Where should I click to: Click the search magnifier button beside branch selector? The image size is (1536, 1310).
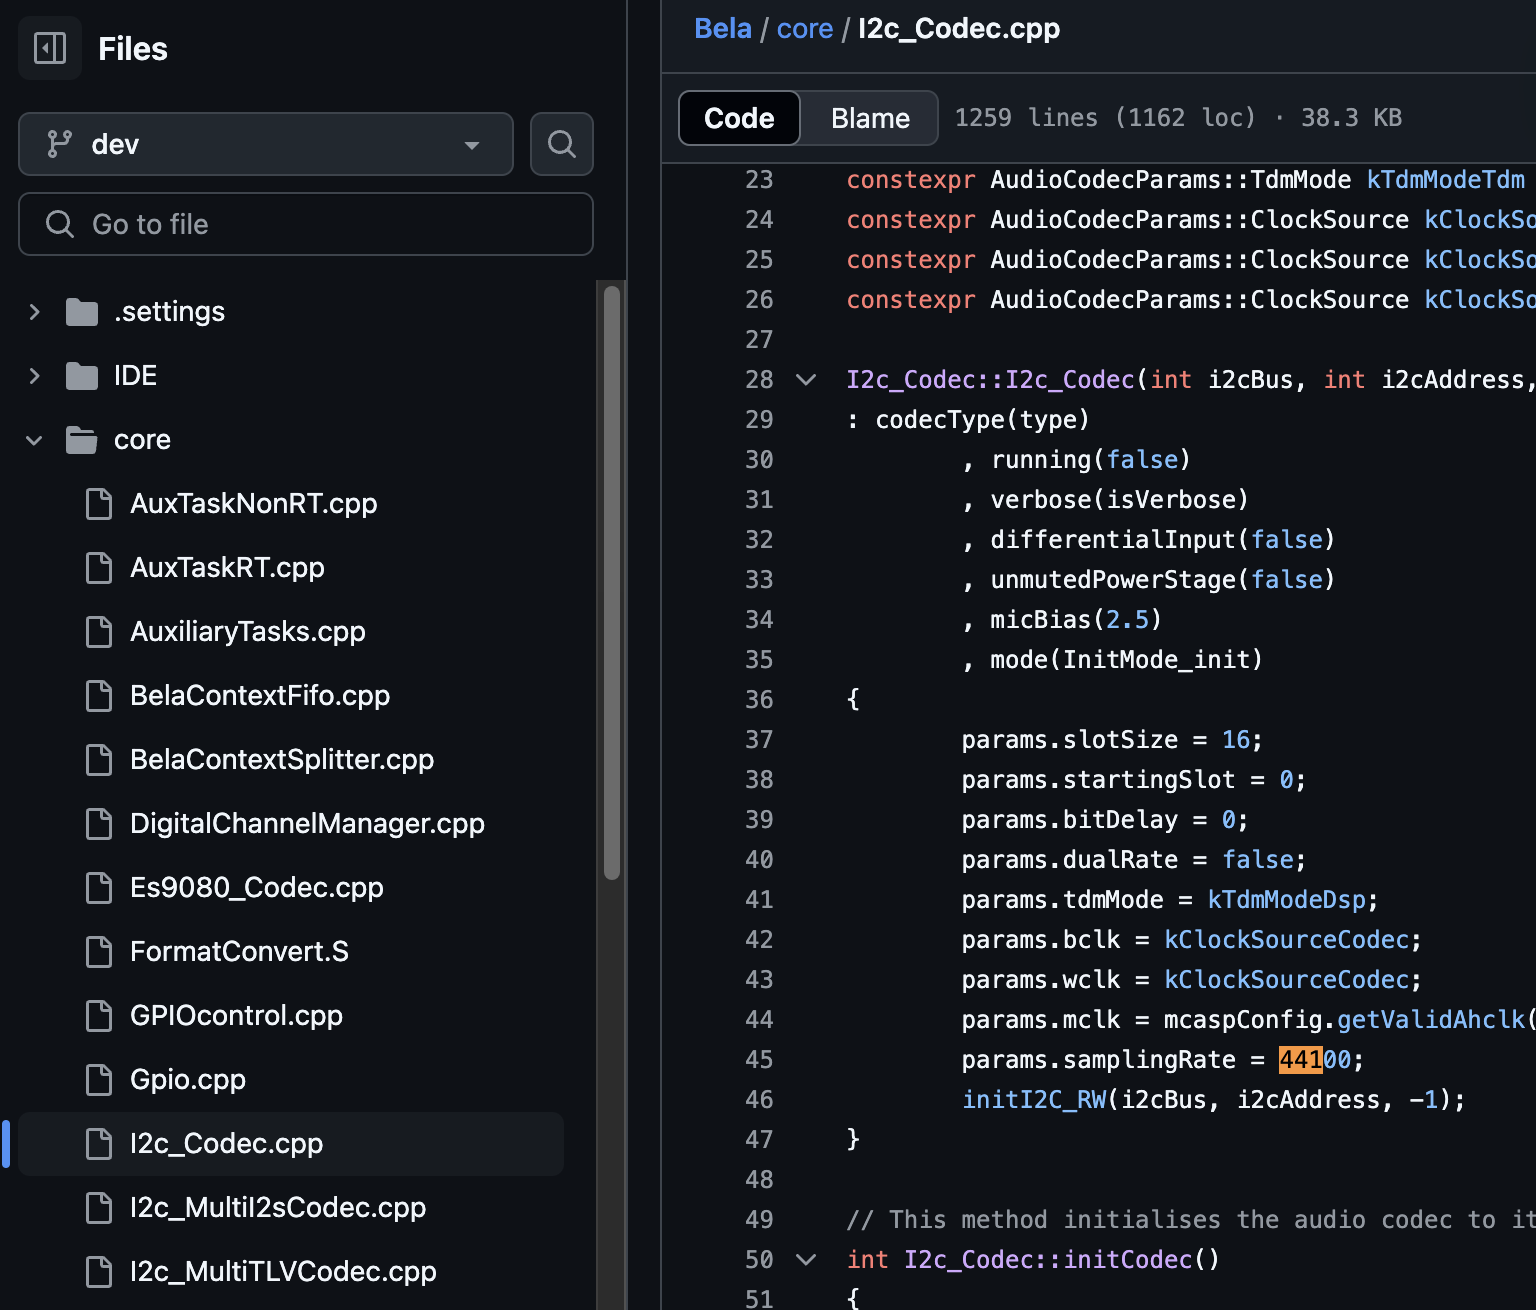point(561,144)
